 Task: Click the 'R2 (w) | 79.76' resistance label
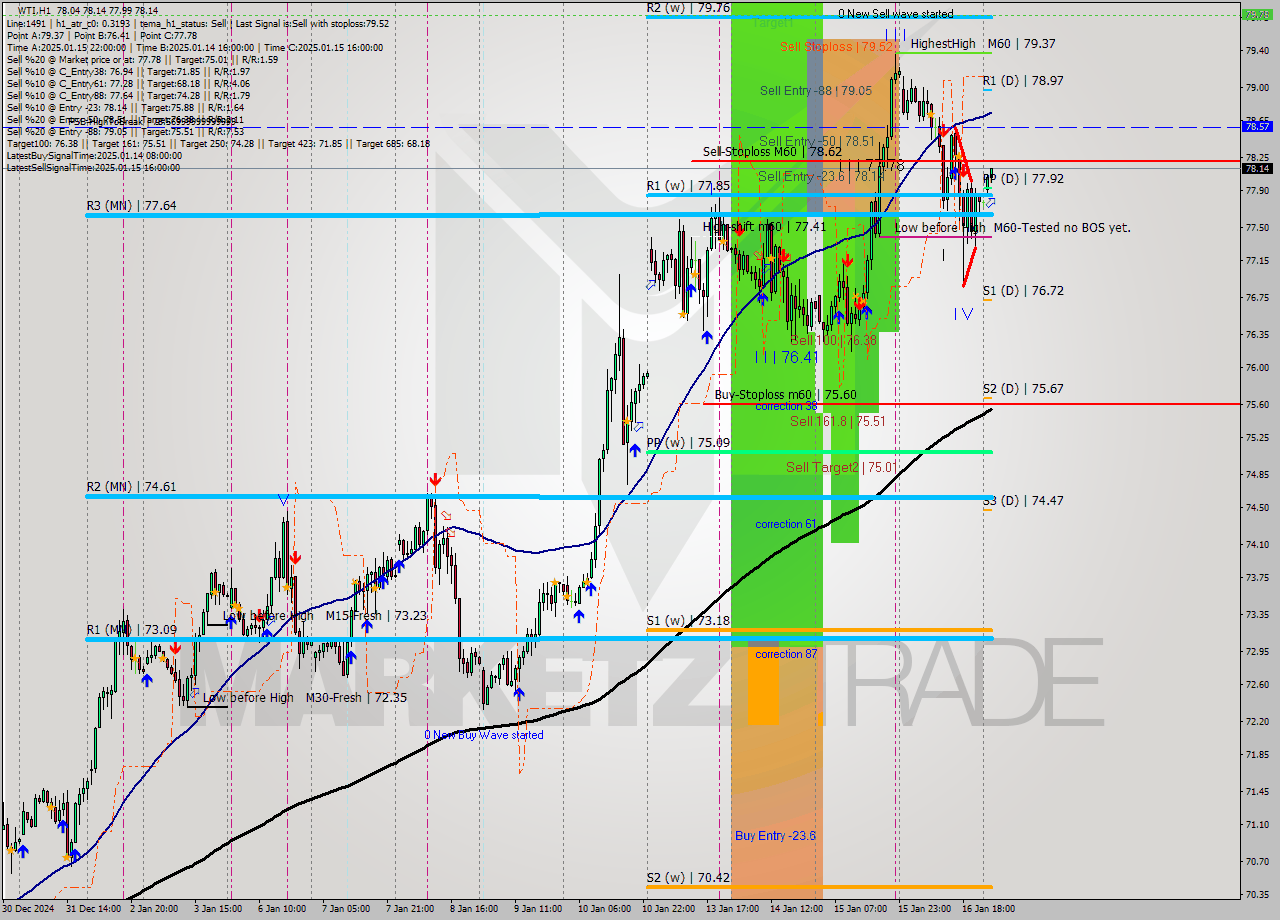(687, 7)
